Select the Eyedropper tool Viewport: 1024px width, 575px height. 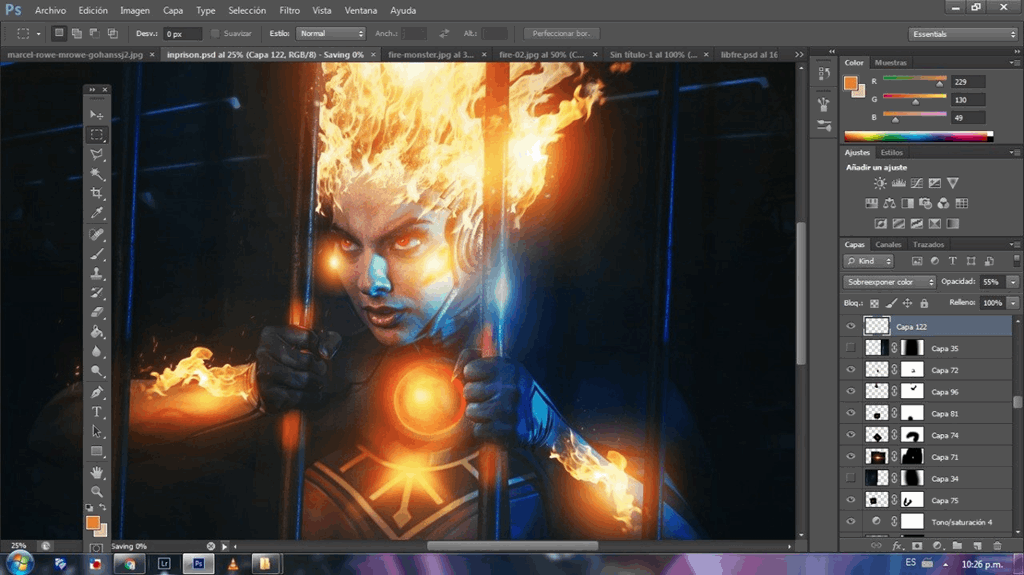(x=97, y=213)
